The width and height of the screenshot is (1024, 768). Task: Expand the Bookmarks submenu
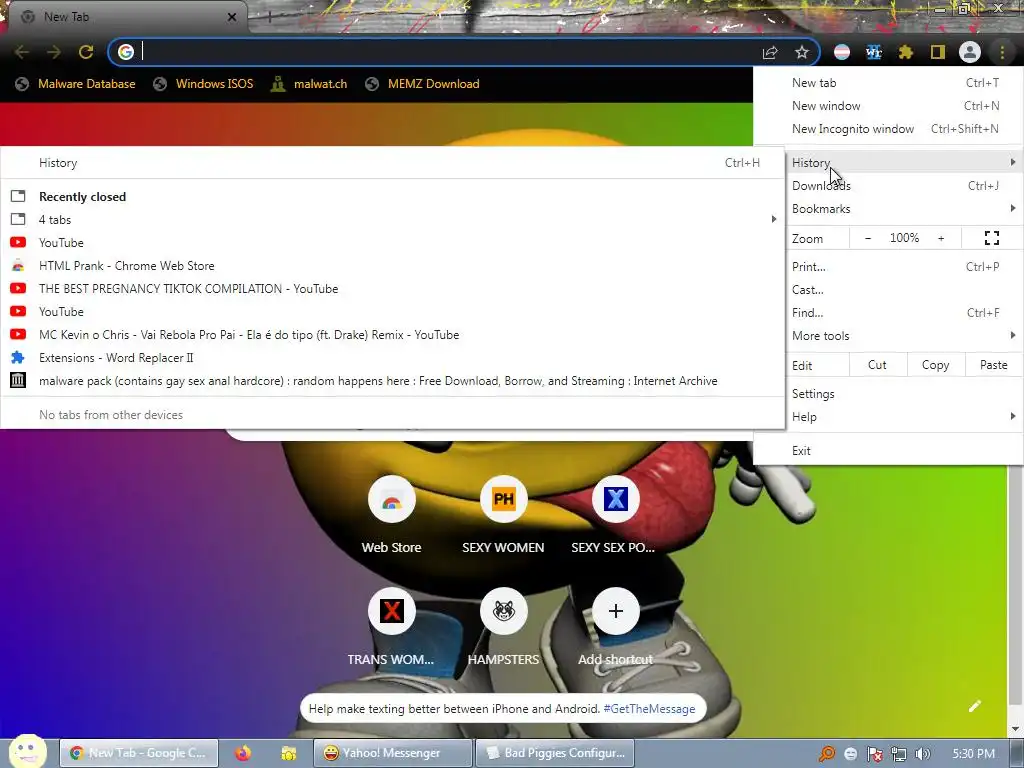(x=889, y=209)
